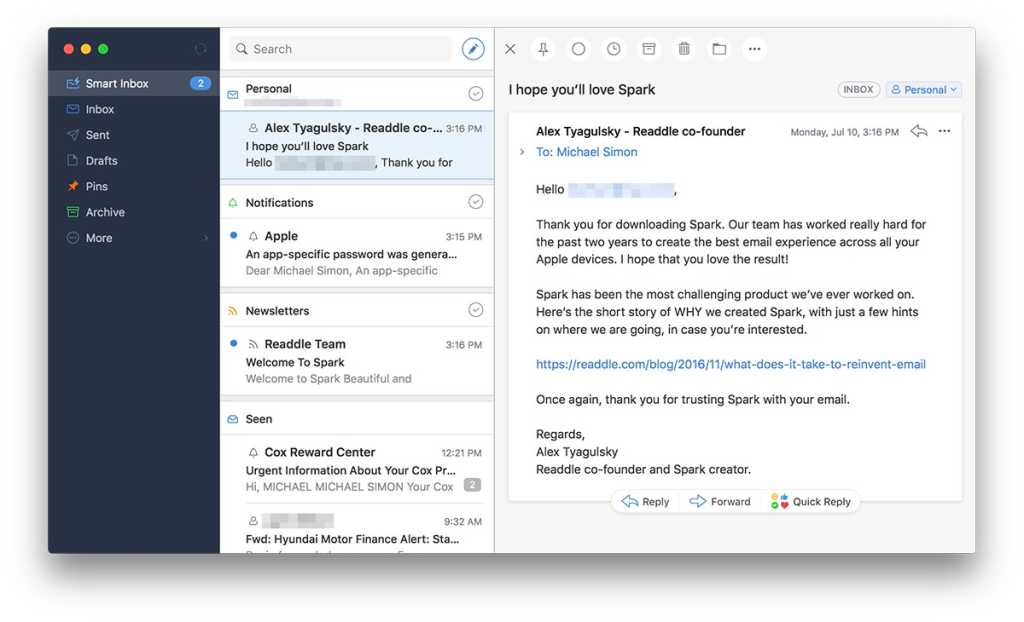The image size is (1024, 622).
Task: Open the Cox Reward Center email
Action: pyautogui.click(x=357, y=469)
